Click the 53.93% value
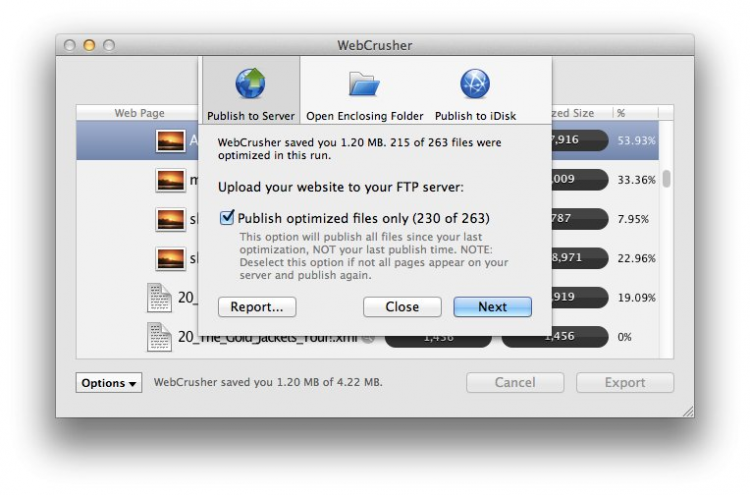Image resolution: width=750 pixels, height=495 pixels. (x=636, y=141)
